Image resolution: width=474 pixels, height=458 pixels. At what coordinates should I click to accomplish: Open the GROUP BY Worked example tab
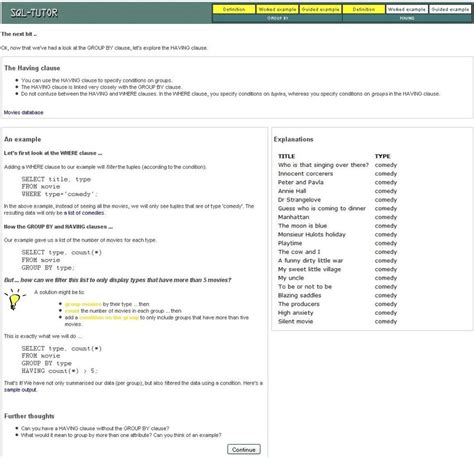tap(277, 9)
